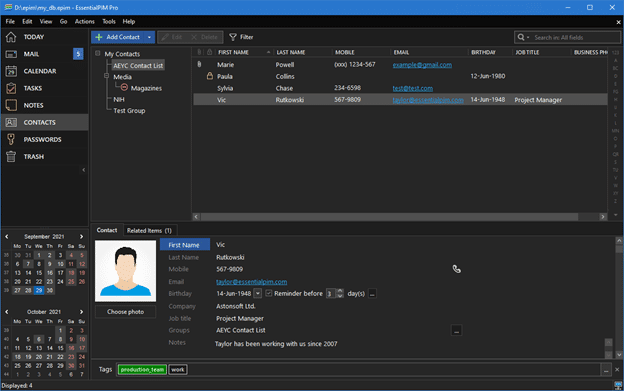Viewport: 624px width, 391px height.
Task: Click the paperclip icon in Marie's row
Action: coord(199,64)
